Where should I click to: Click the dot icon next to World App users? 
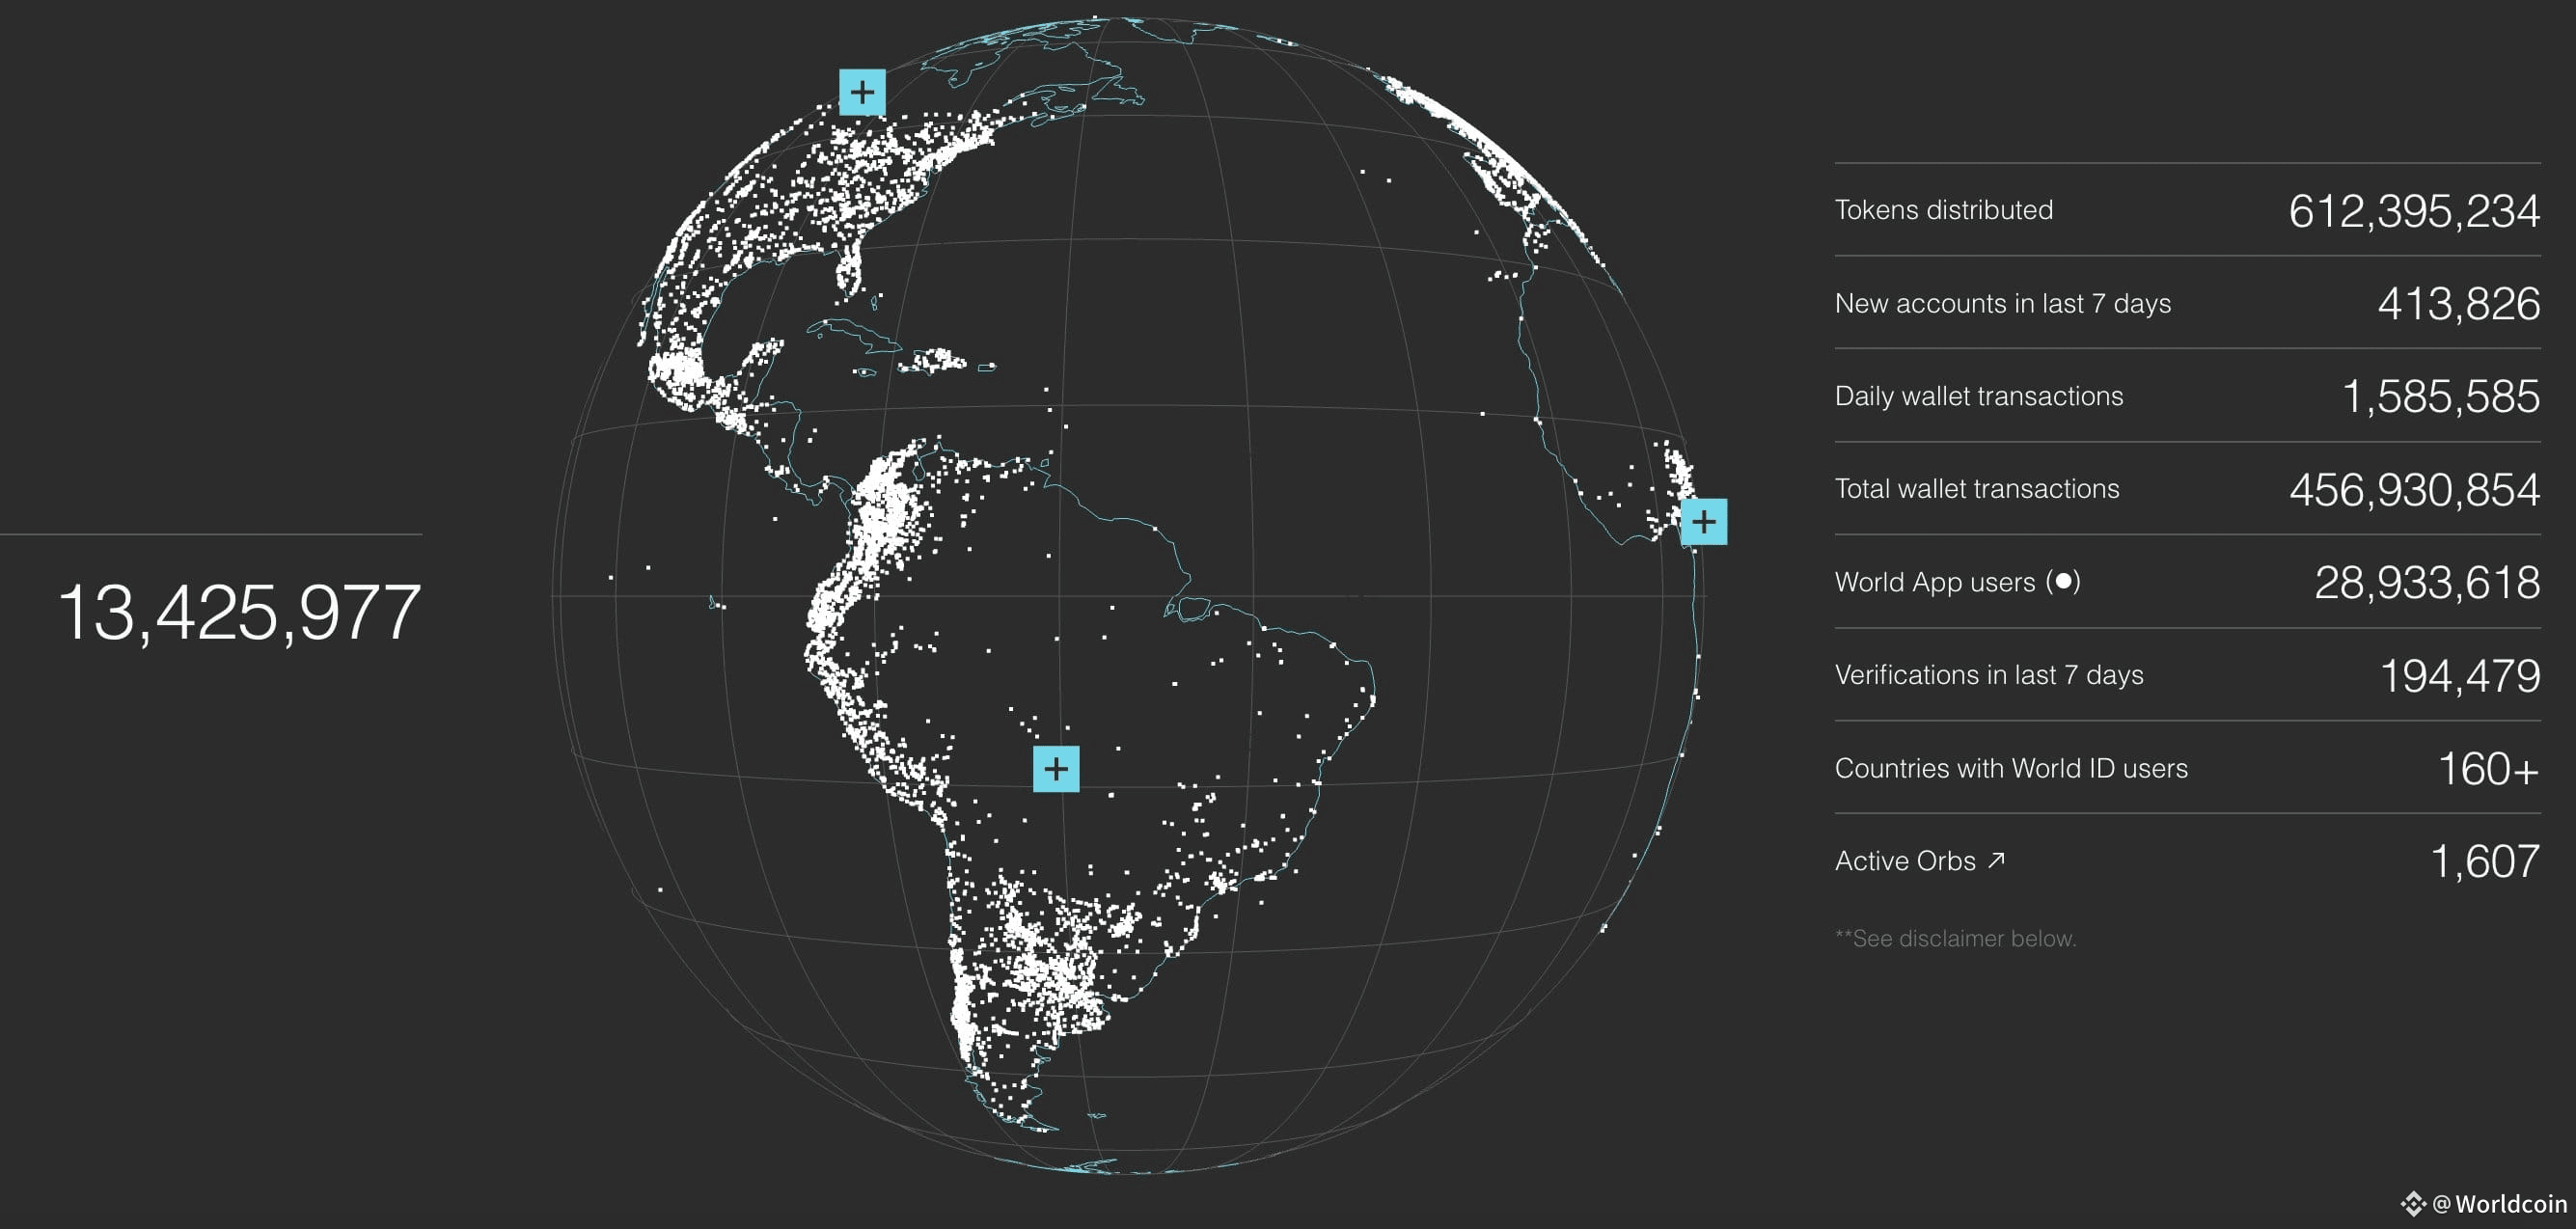pos(2063,581)
